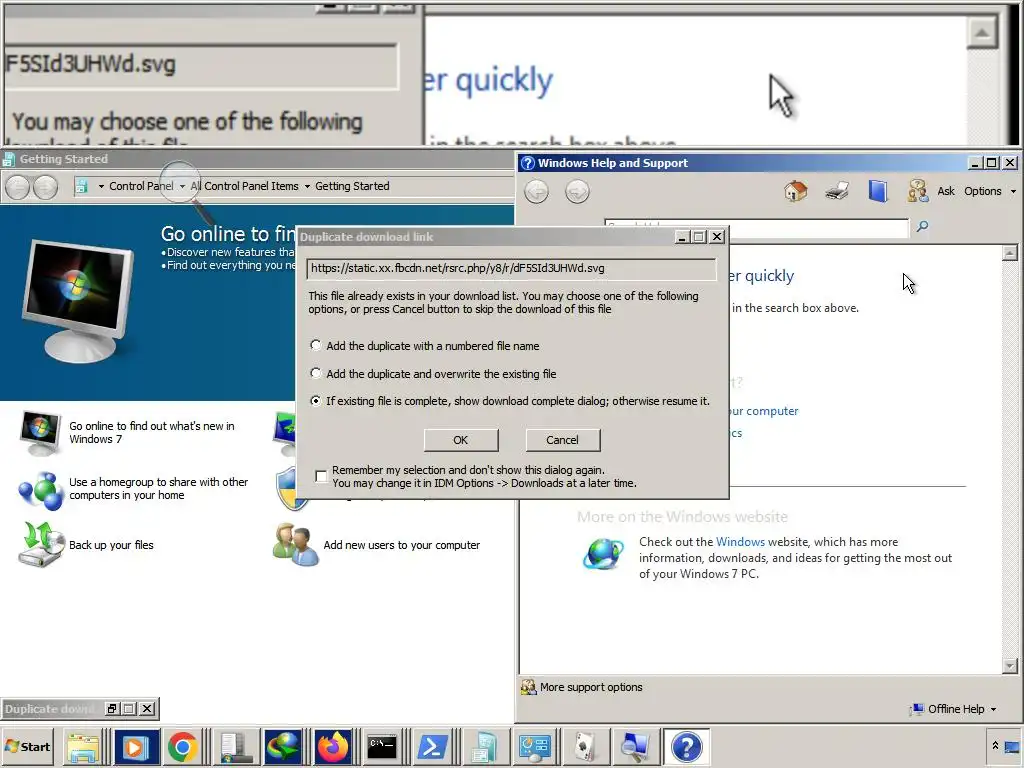Open Google Chrome from taskbar

point(182,747)
